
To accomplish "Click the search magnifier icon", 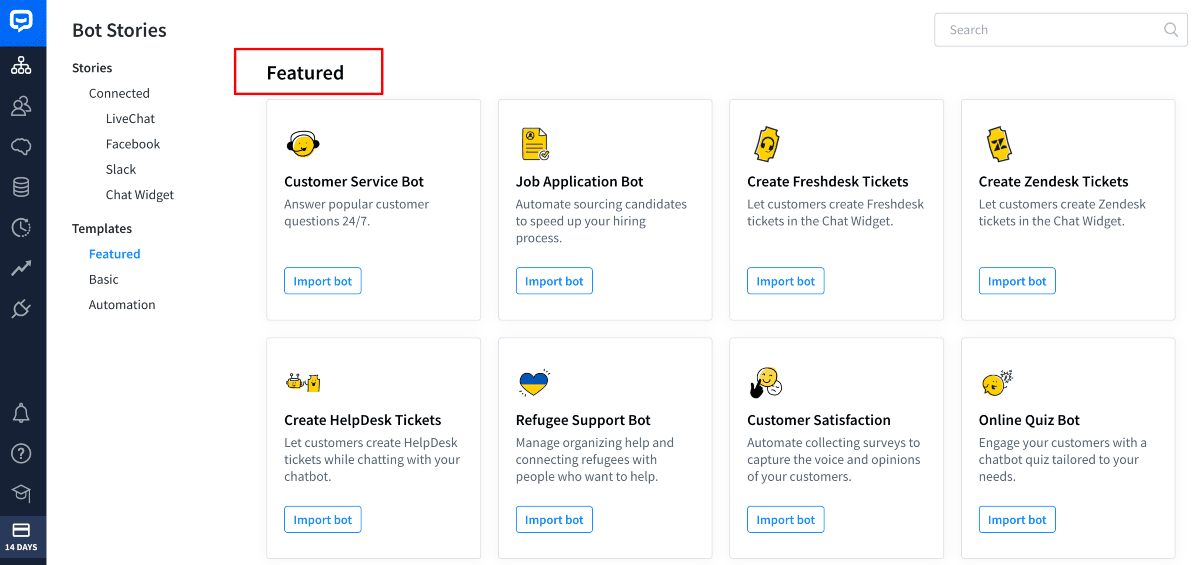I will [x=1171, y=30].
